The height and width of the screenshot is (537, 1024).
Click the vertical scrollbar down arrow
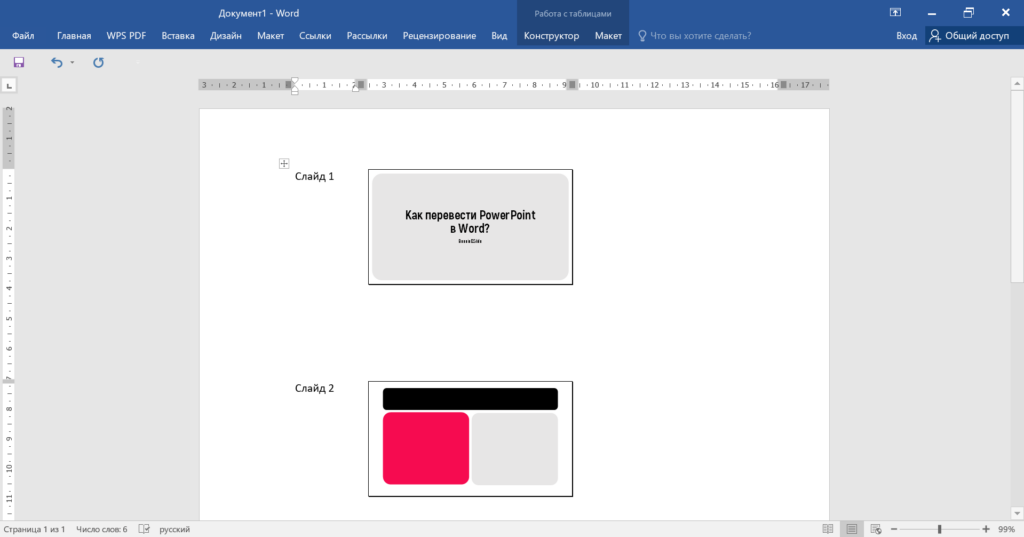tap(1017, 513)
